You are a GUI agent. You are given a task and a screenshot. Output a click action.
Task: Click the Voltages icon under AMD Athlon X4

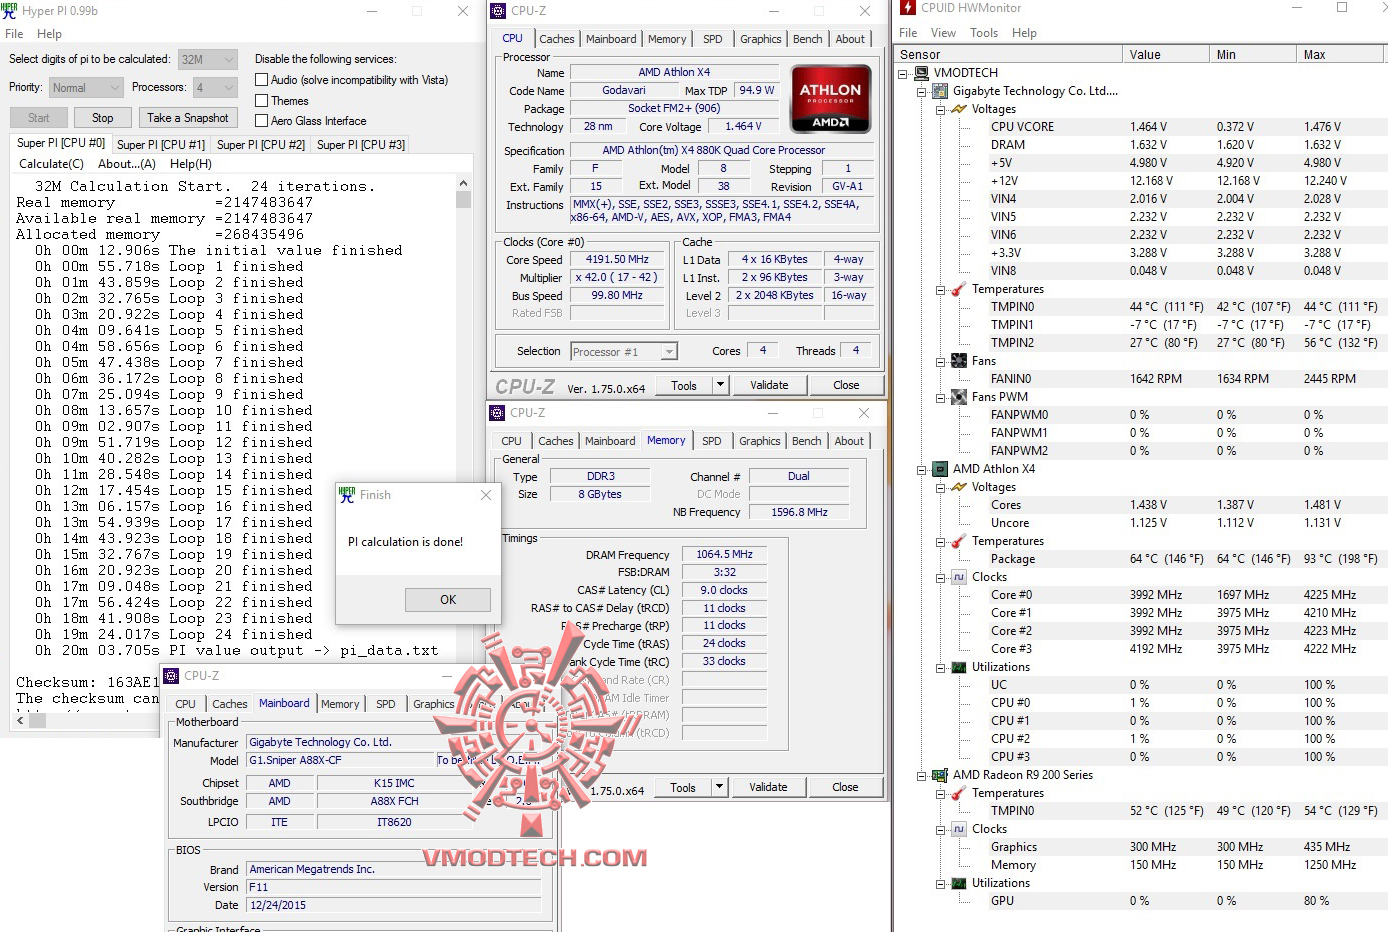pos(959,487)
